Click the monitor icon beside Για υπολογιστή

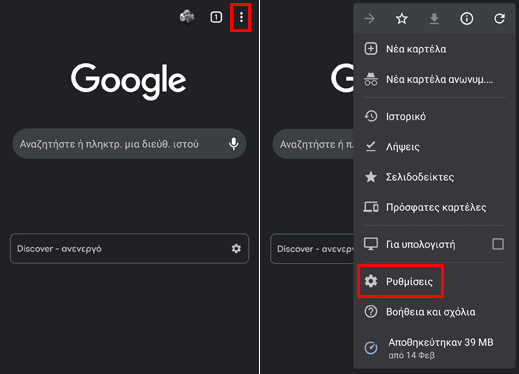[371, 244]
